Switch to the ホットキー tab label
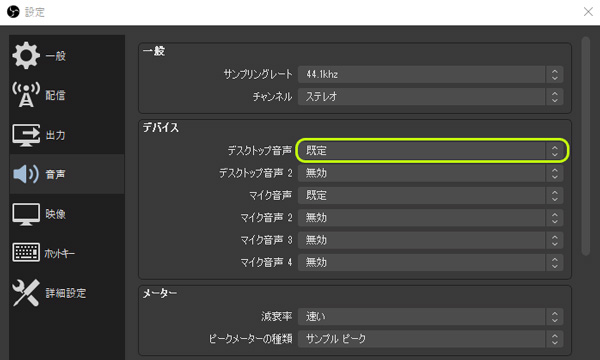The image size is (600, 360). [59, 253]
